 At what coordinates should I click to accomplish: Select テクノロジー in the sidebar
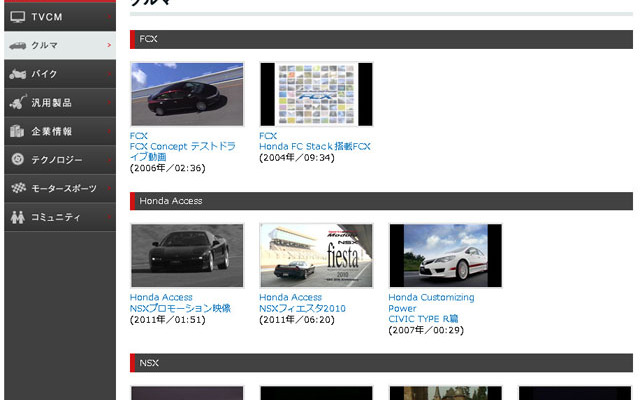tap(60, 160)
